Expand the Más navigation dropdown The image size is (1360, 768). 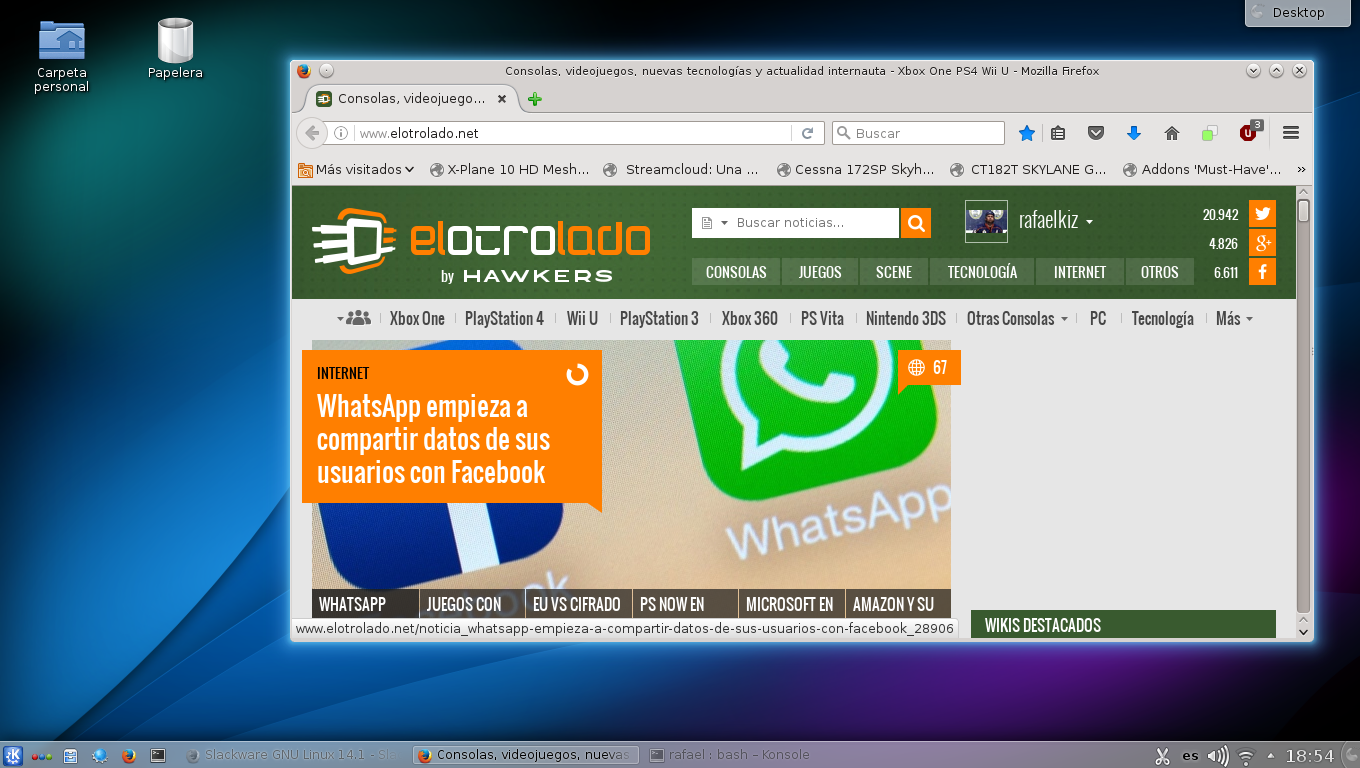click(x=1234, y=319)
